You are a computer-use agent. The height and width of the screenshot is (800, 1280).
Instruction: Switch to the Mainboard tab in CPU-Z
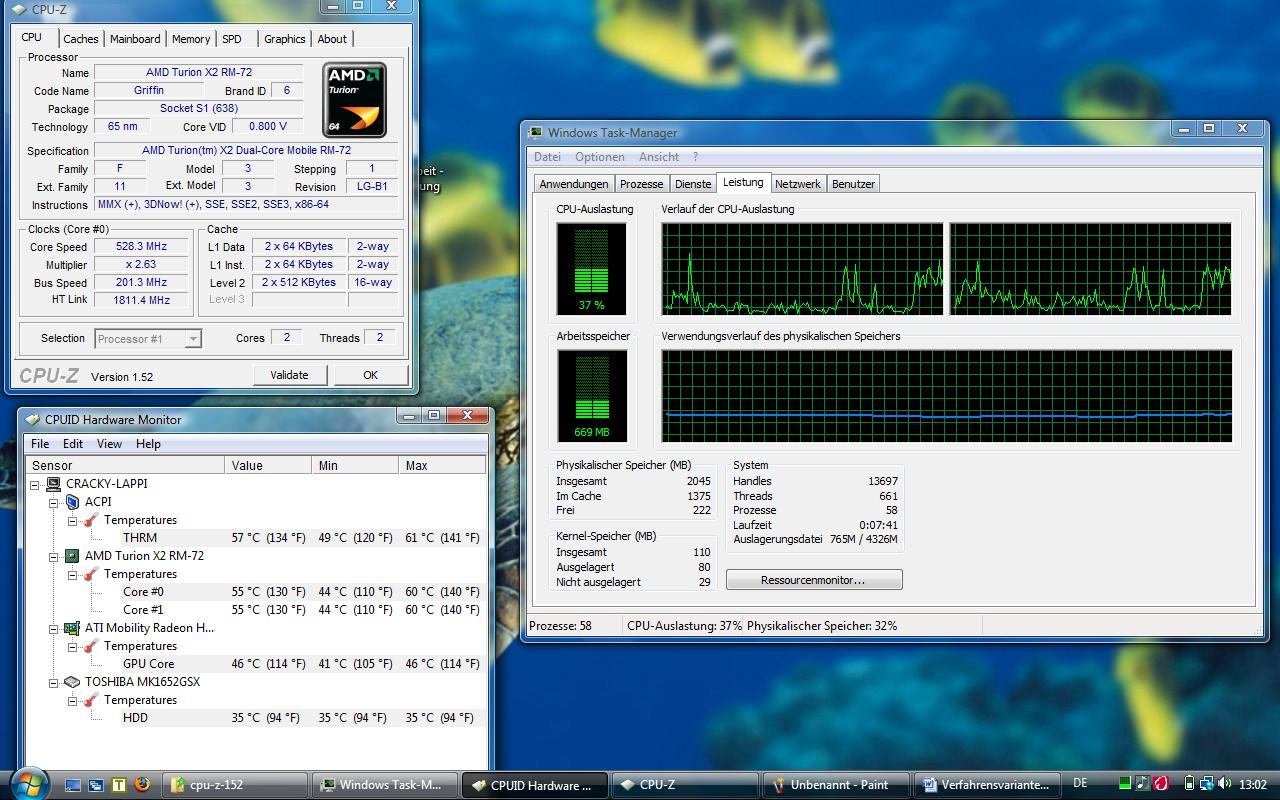pyautogui.click(x=135, y=39)
